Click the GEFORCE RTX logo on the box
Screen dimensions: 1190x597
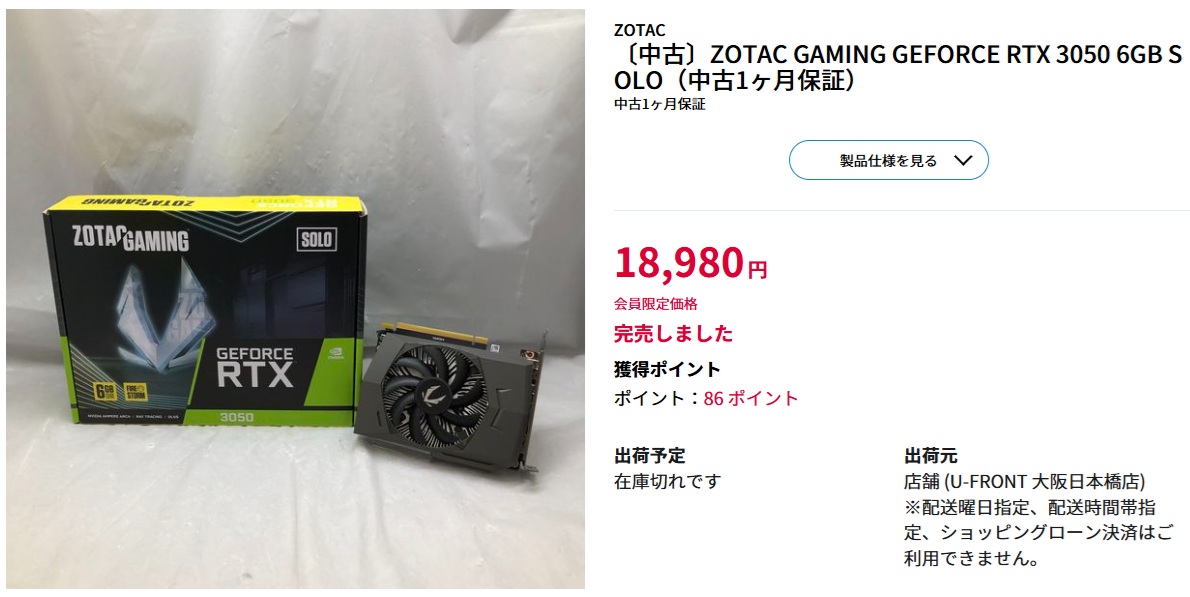pos(255,367)
